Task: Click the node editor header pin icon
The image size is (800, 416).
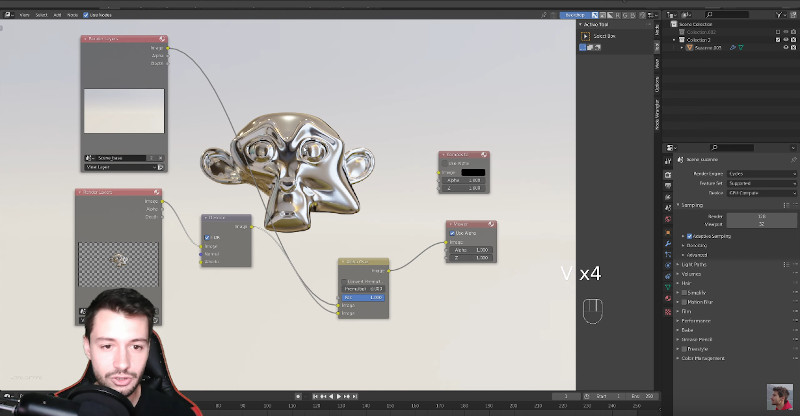Action: (x=544, y=15)
